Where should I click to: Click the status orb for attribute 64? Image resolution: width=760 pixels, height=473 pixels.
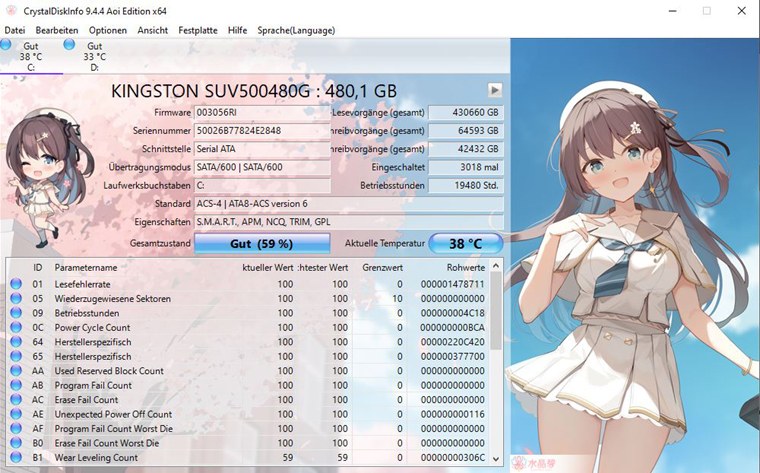(x=16, y=342)
